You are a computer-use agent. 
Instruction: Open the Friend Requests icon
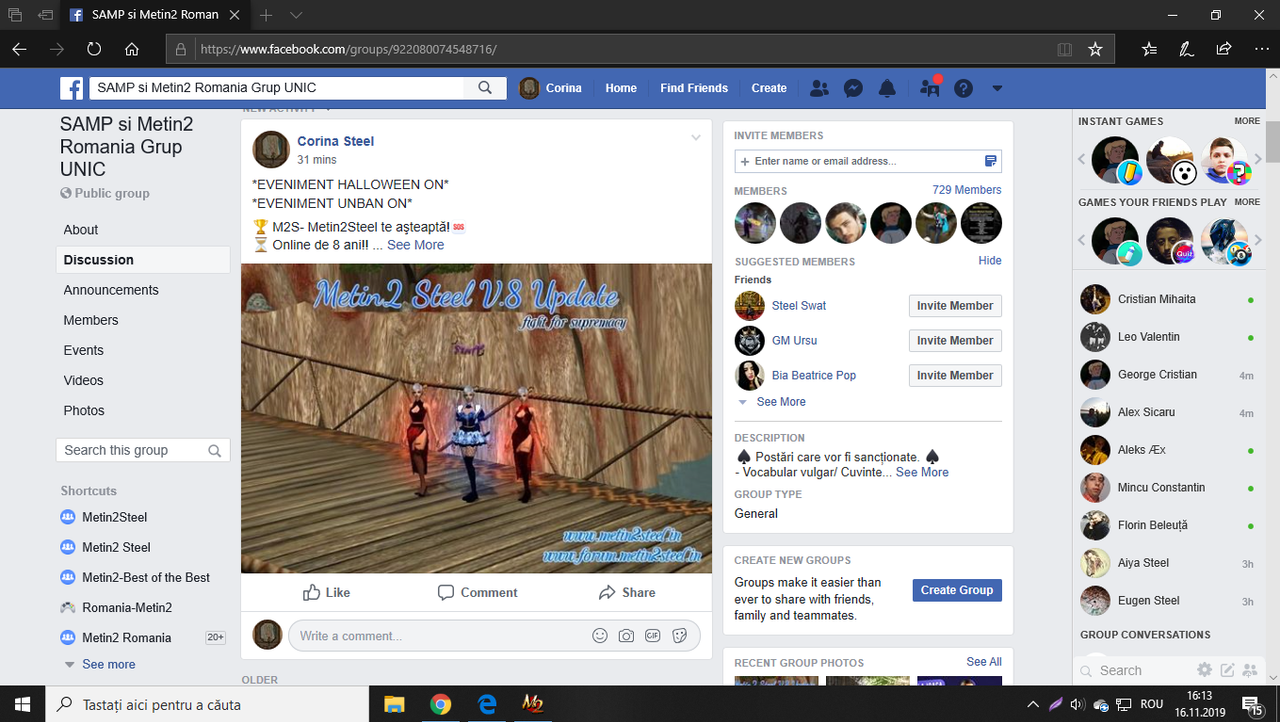click(x=819, y=88)
